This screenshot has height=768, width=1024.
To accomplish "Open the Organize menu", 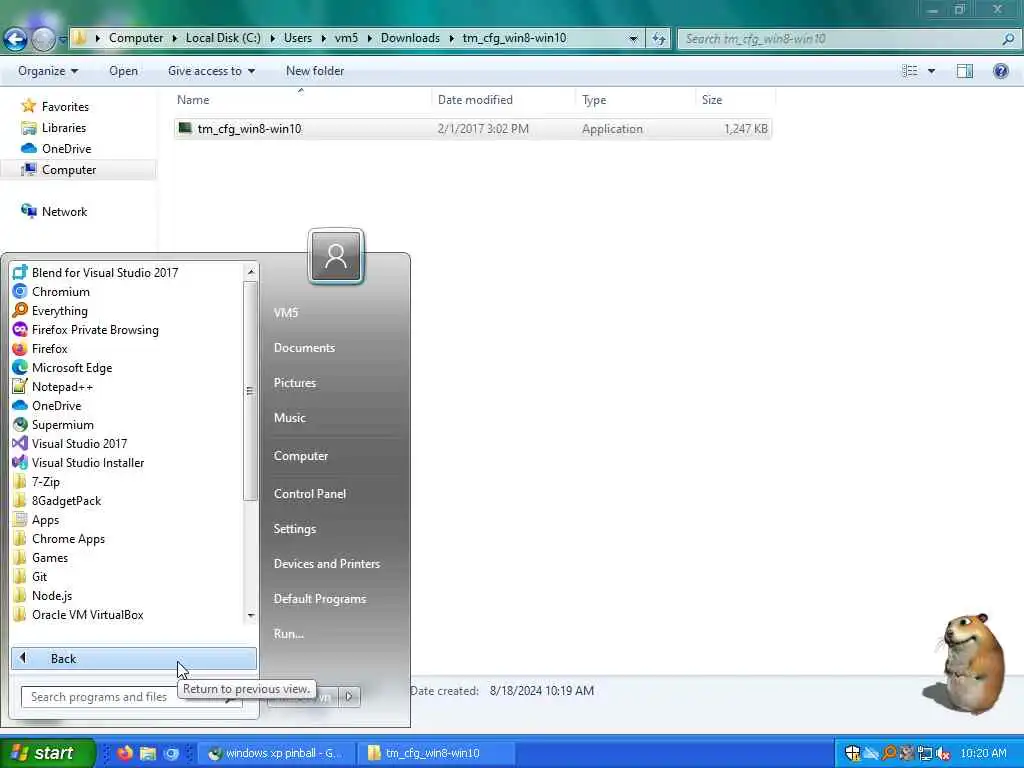I will pos(48,71).
